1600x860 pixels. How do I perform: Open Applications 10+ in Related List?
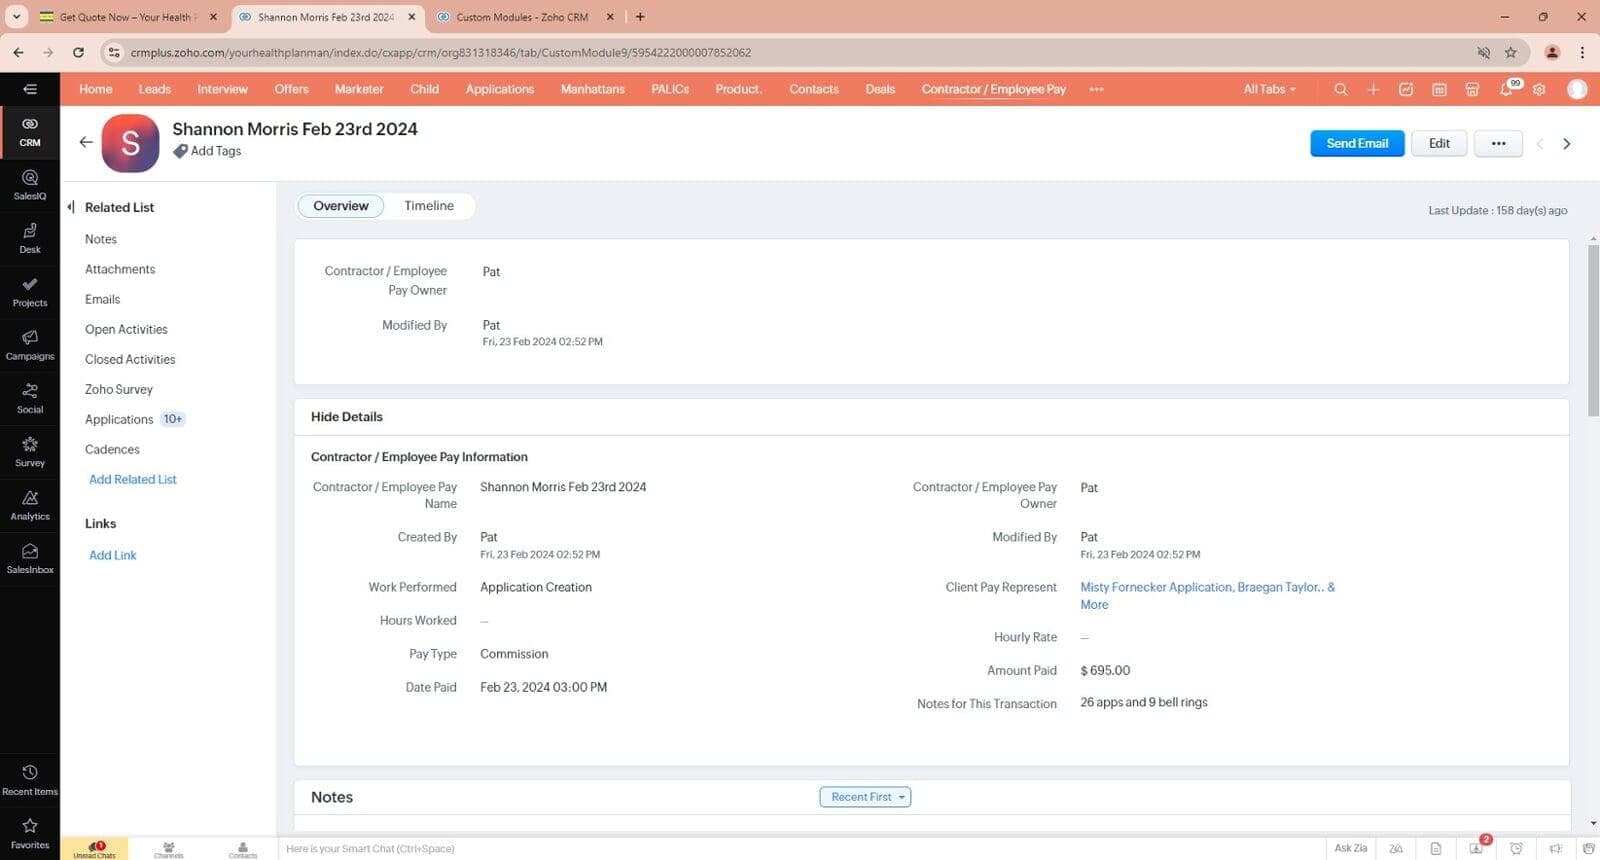(x=135, y=419)
